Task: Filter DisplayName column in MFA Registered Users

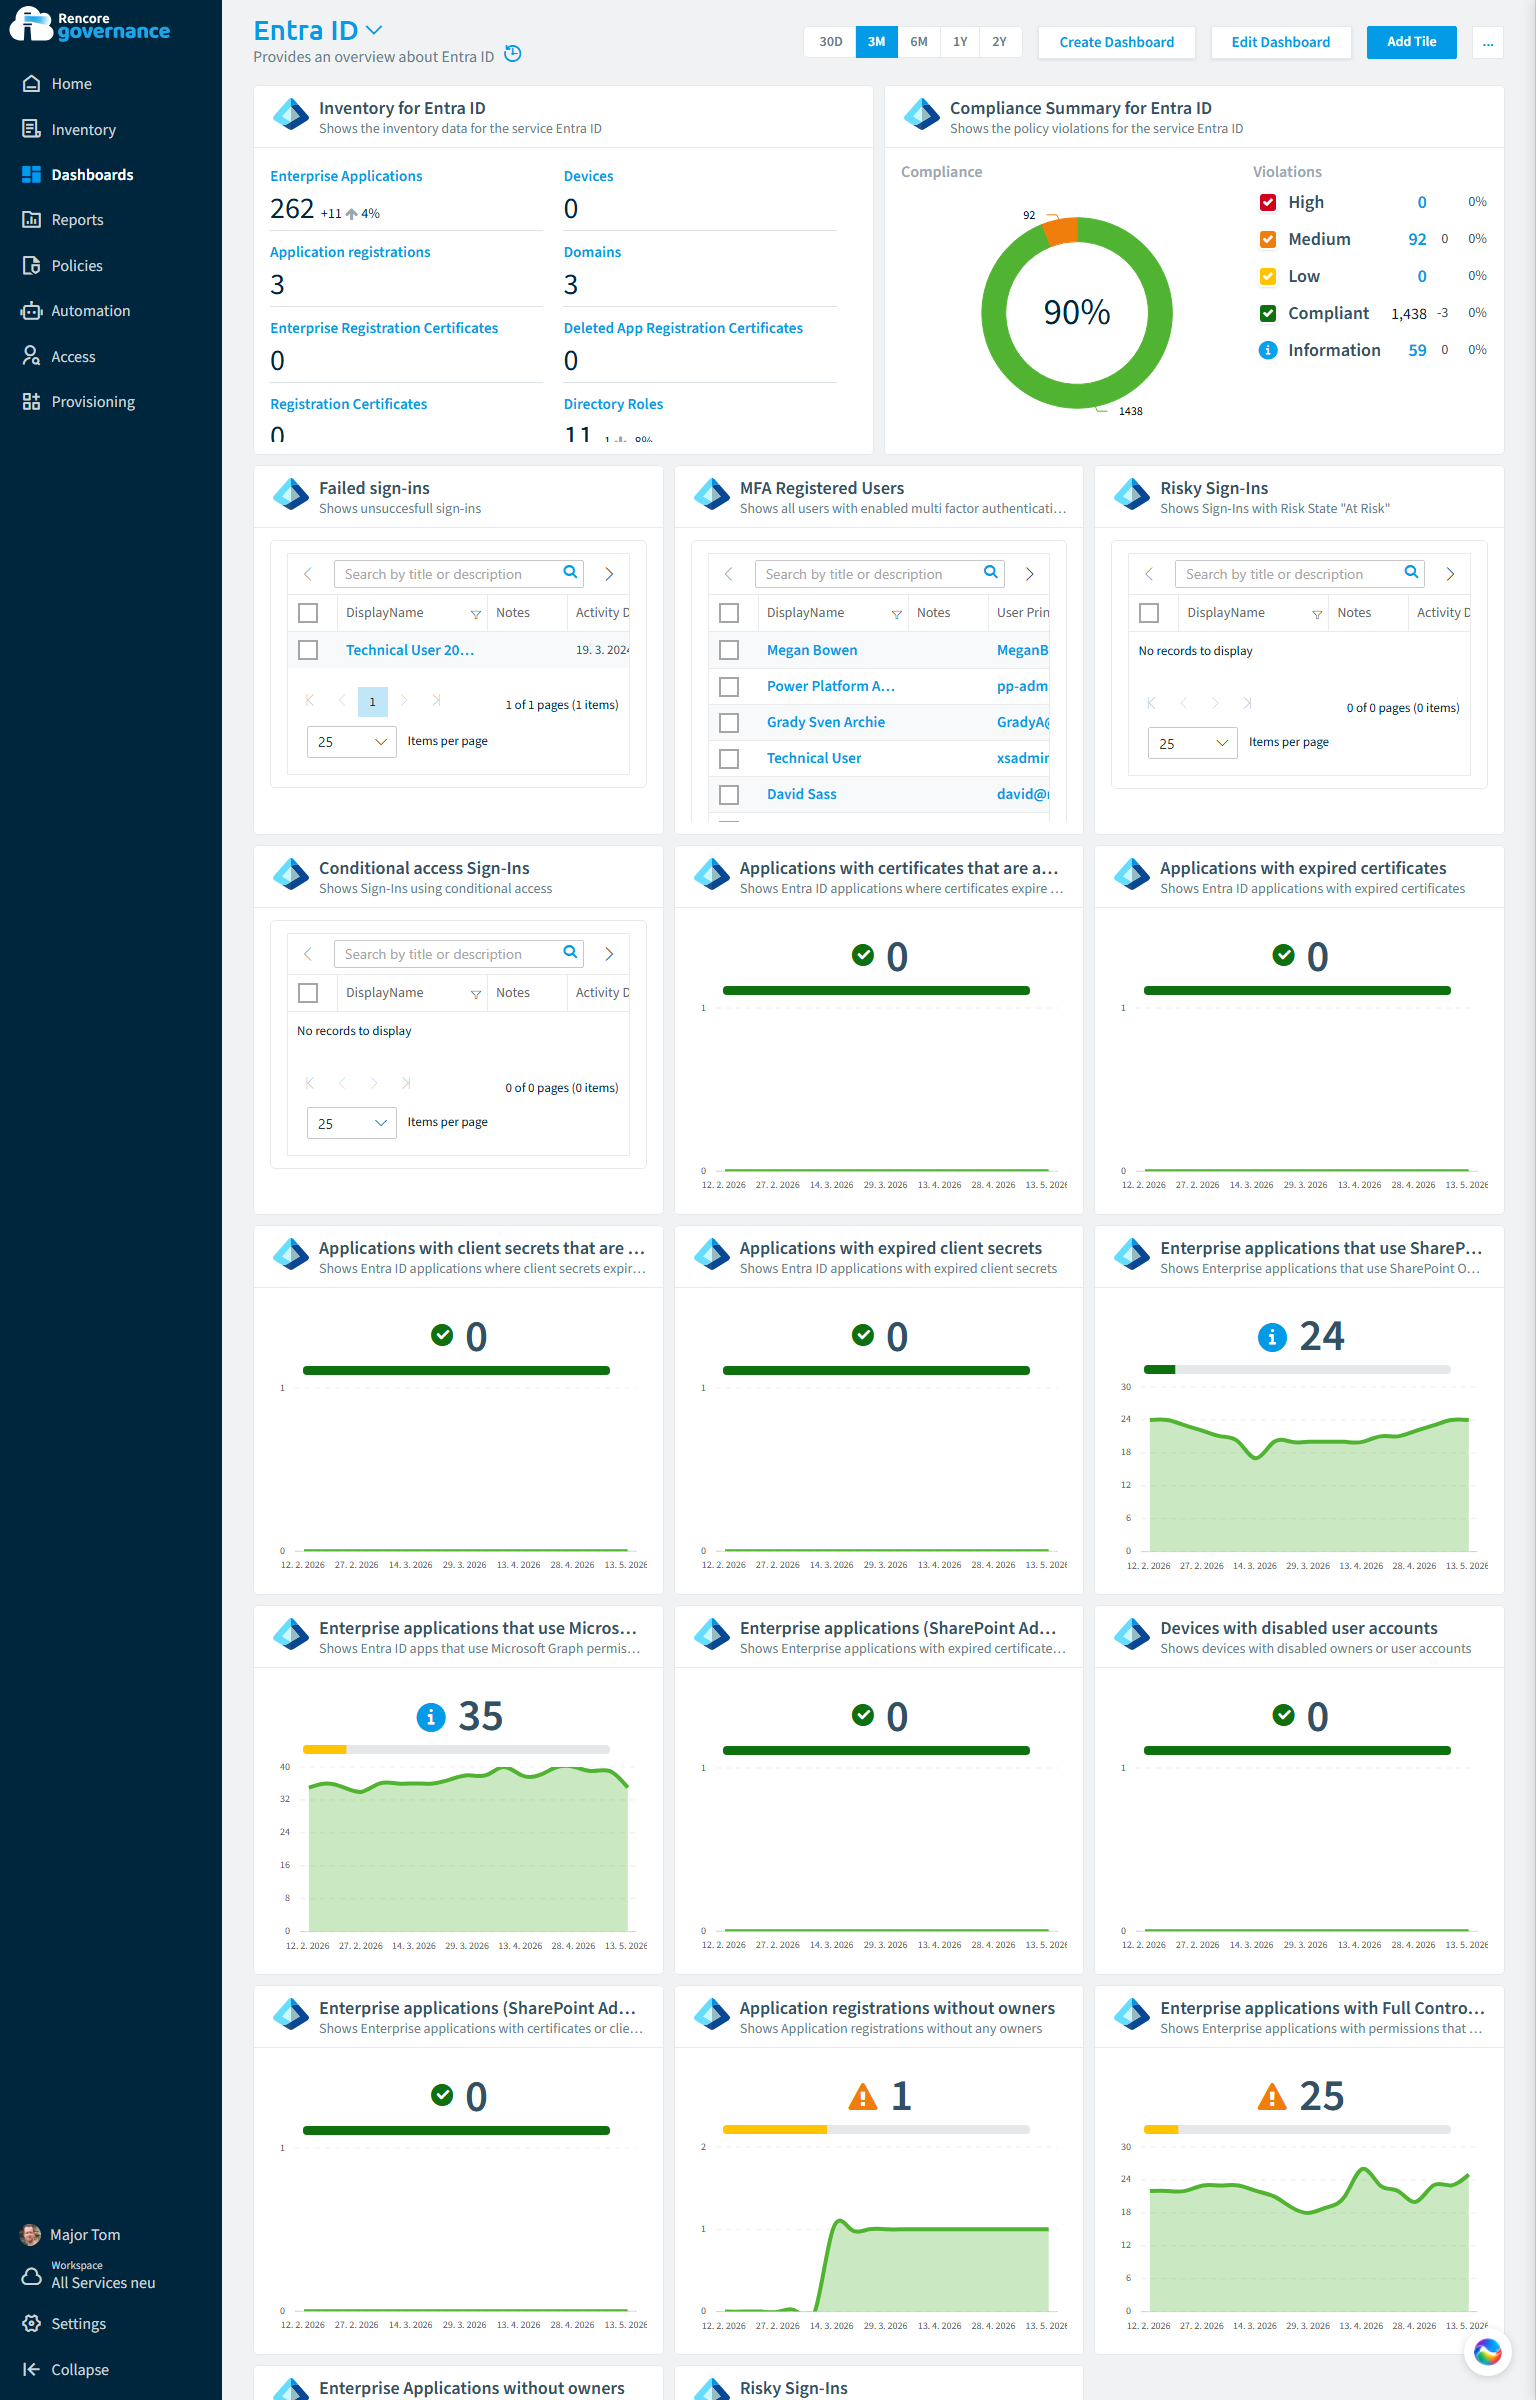Action: (x=897, y=614)
